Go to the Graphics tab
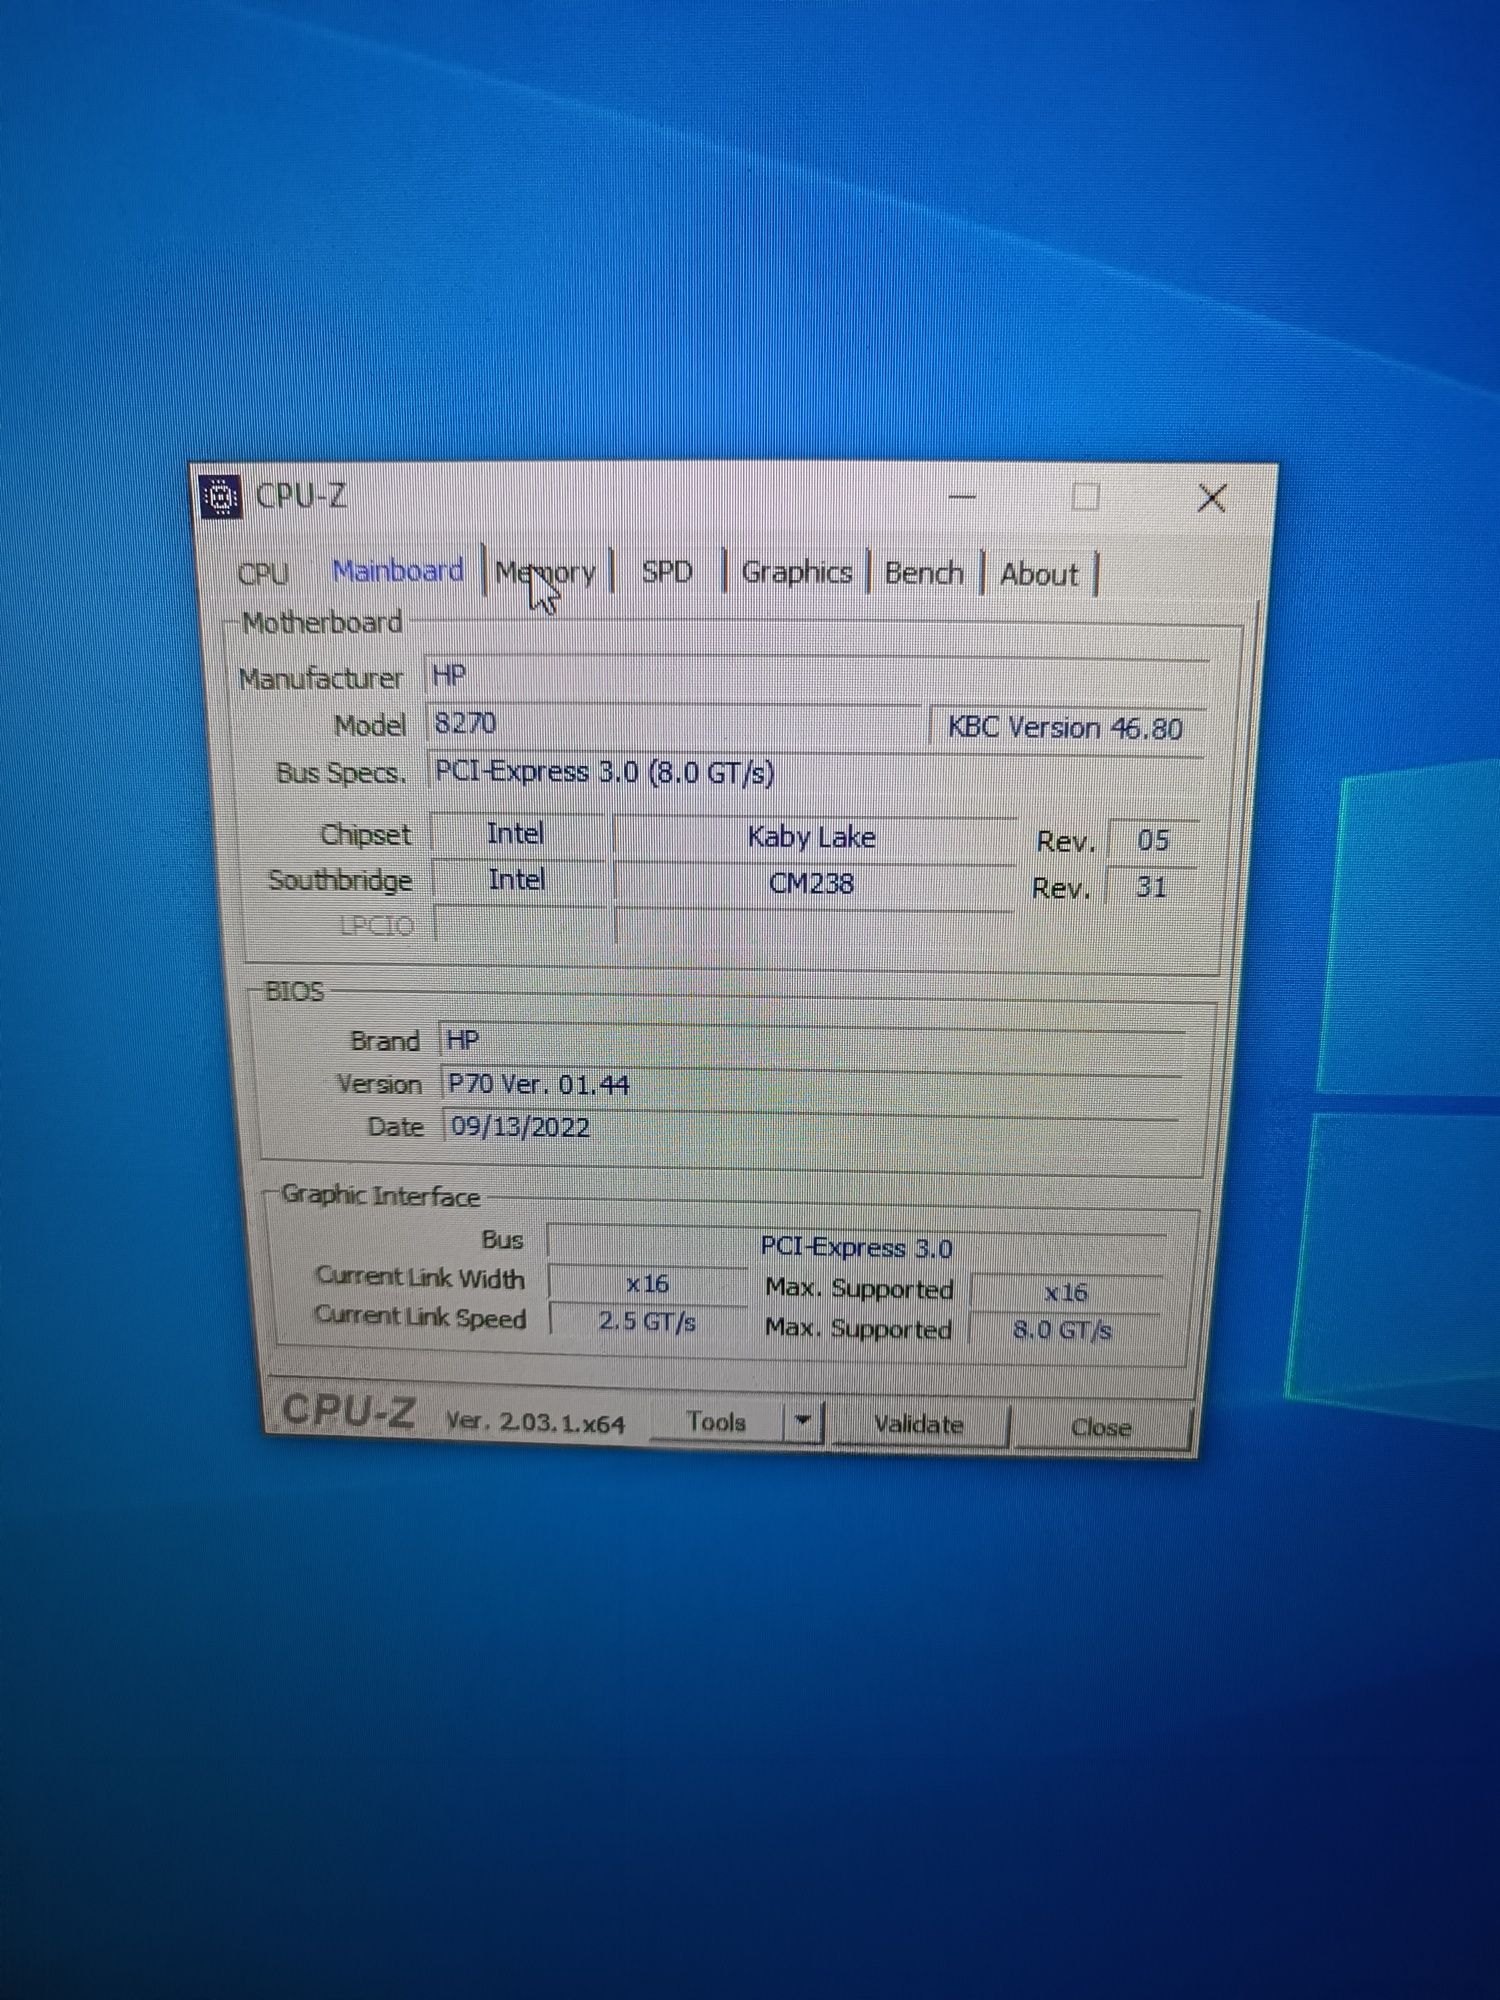Screen dimensions: 1500x2000 coord(797,573)
